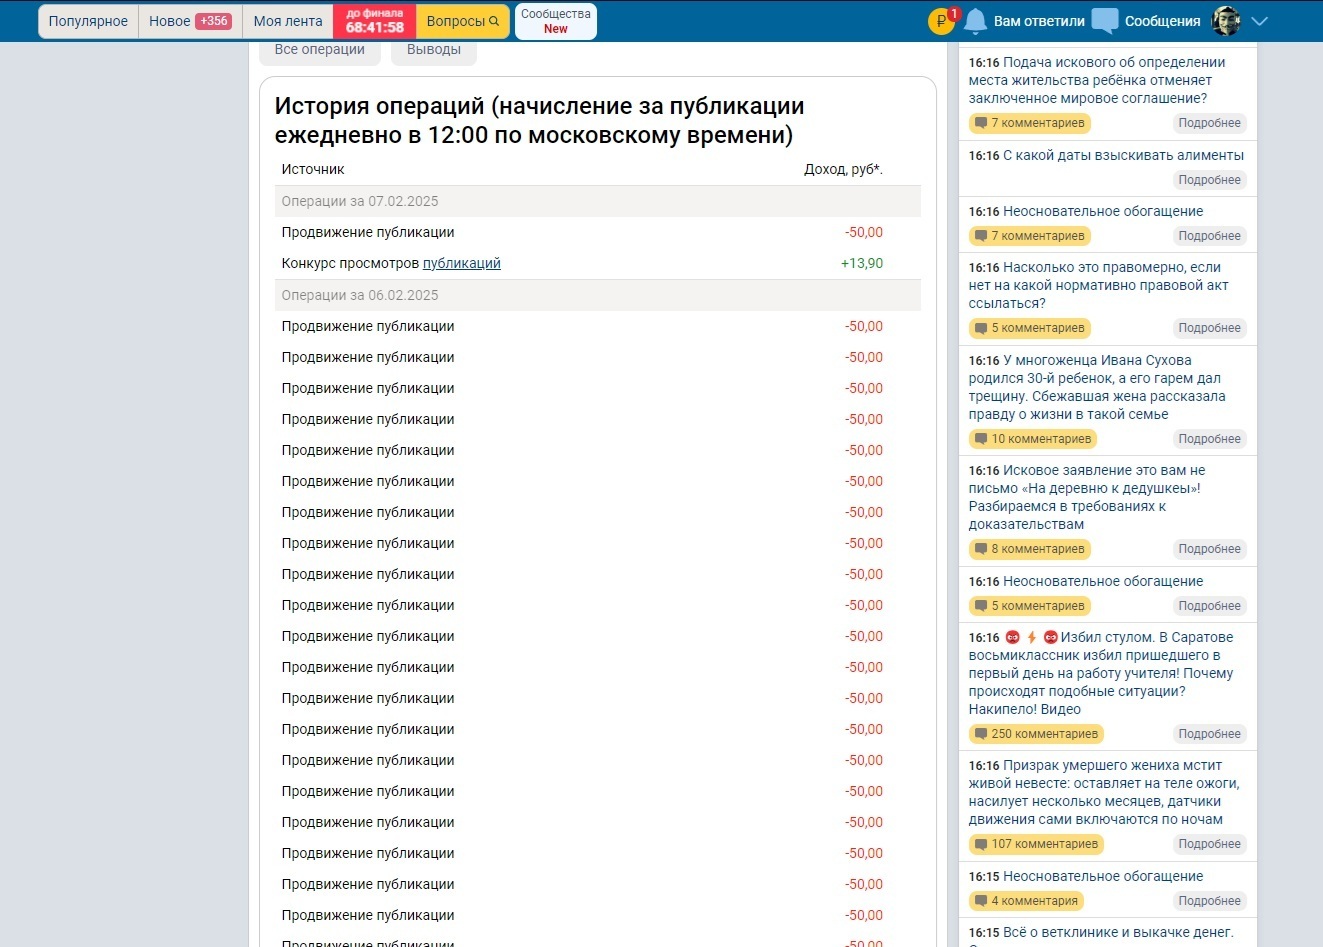Screen dimensions: 1323x947
Task: Click the comment icon on 107 комментариев badge
Action: point(979,843)
